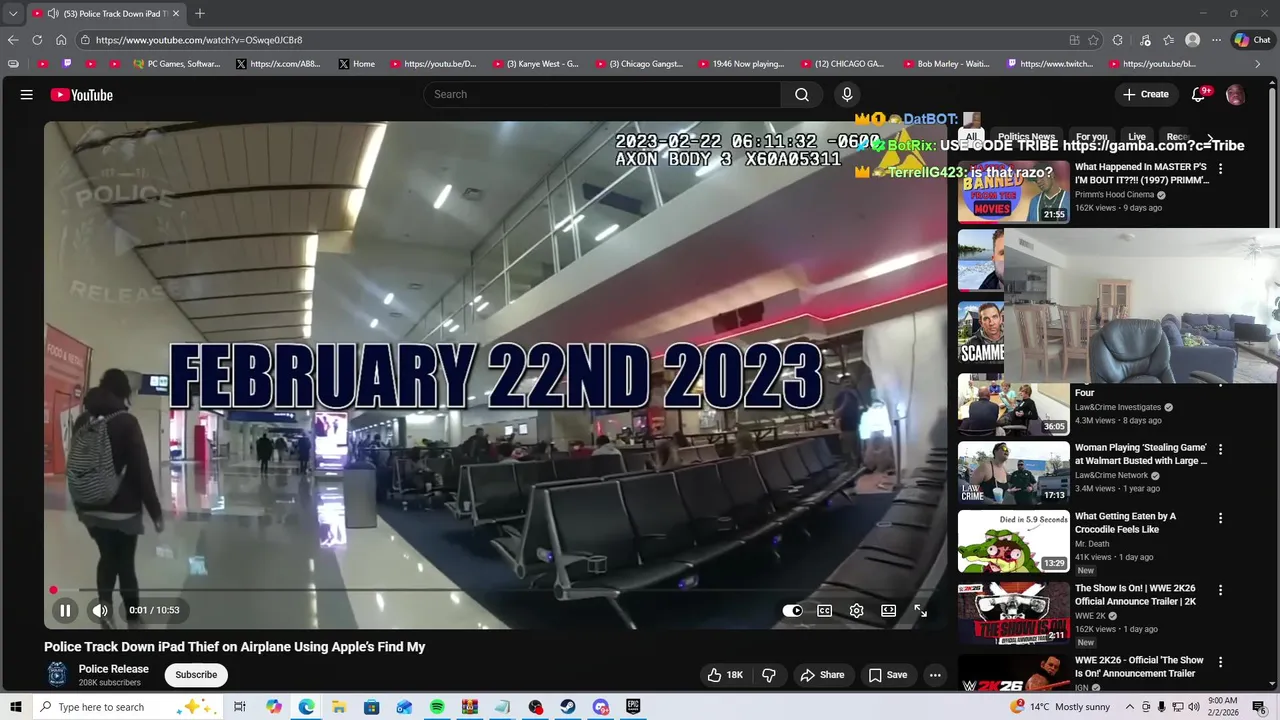Open options for the IGN WWE 2K26 trailer
The width and height of the screenshot is (1280, 720).
pyautogui.click(x=1220, y=661)
